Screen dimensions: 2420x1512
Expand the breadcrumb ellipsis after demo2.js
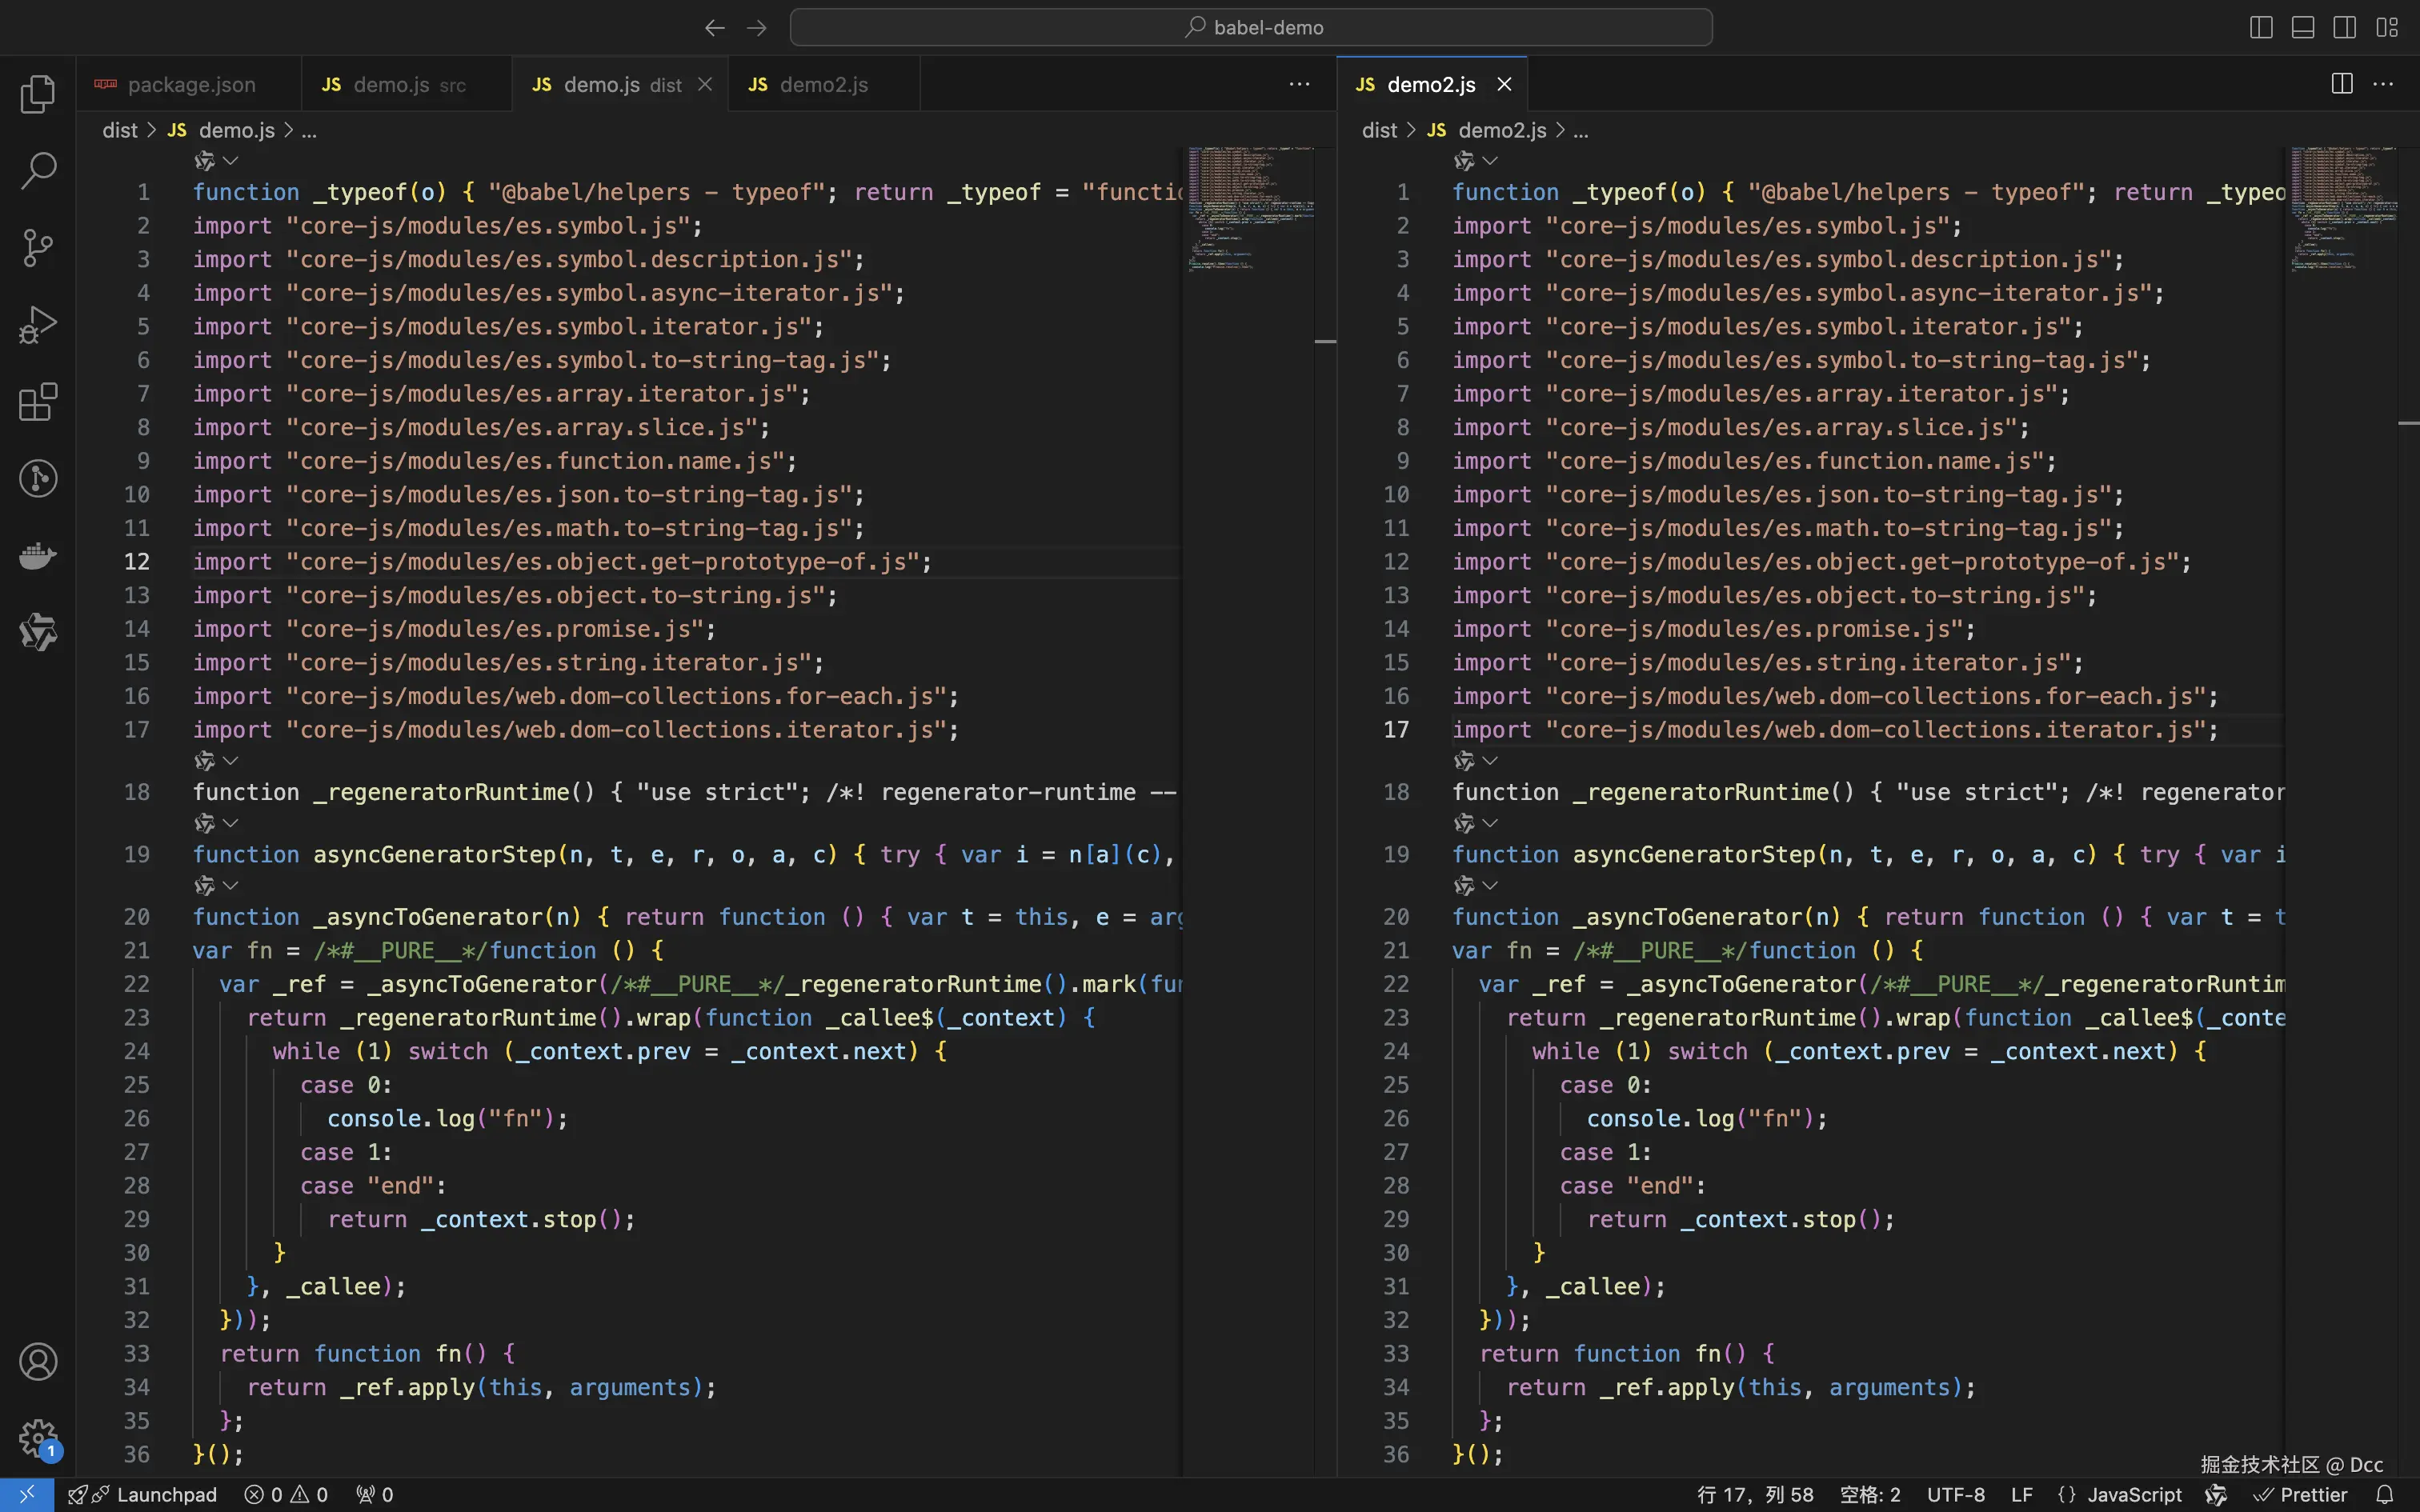[1581, 131]
